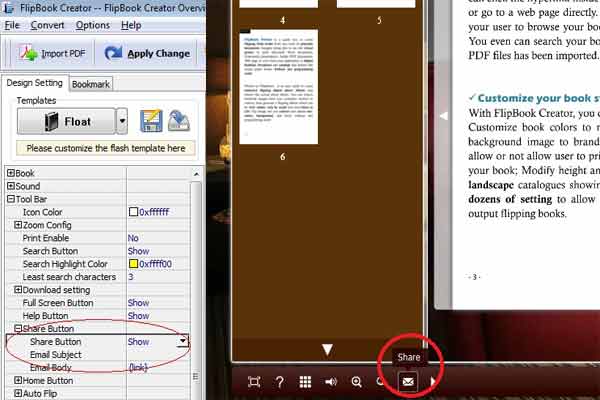
Task: Select the Least search characters value 3
Action: coord(131,277)
